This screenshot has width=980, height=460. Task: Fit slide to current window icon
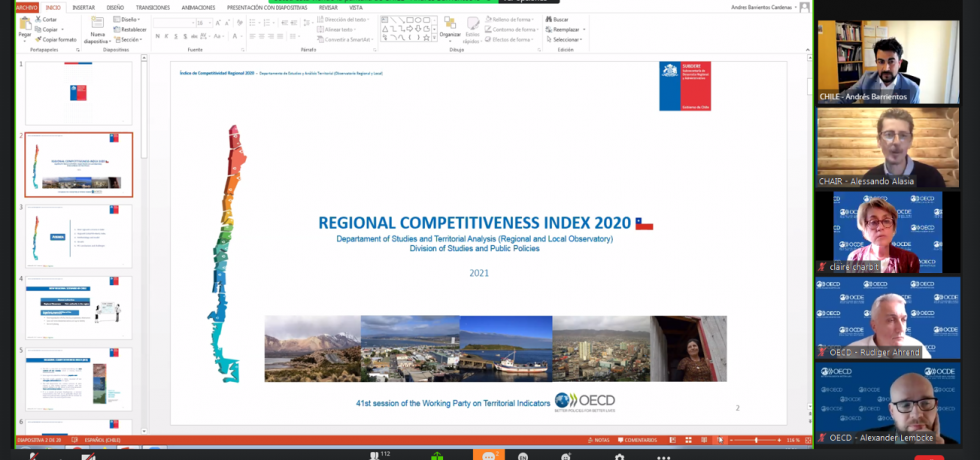point(808,440)
